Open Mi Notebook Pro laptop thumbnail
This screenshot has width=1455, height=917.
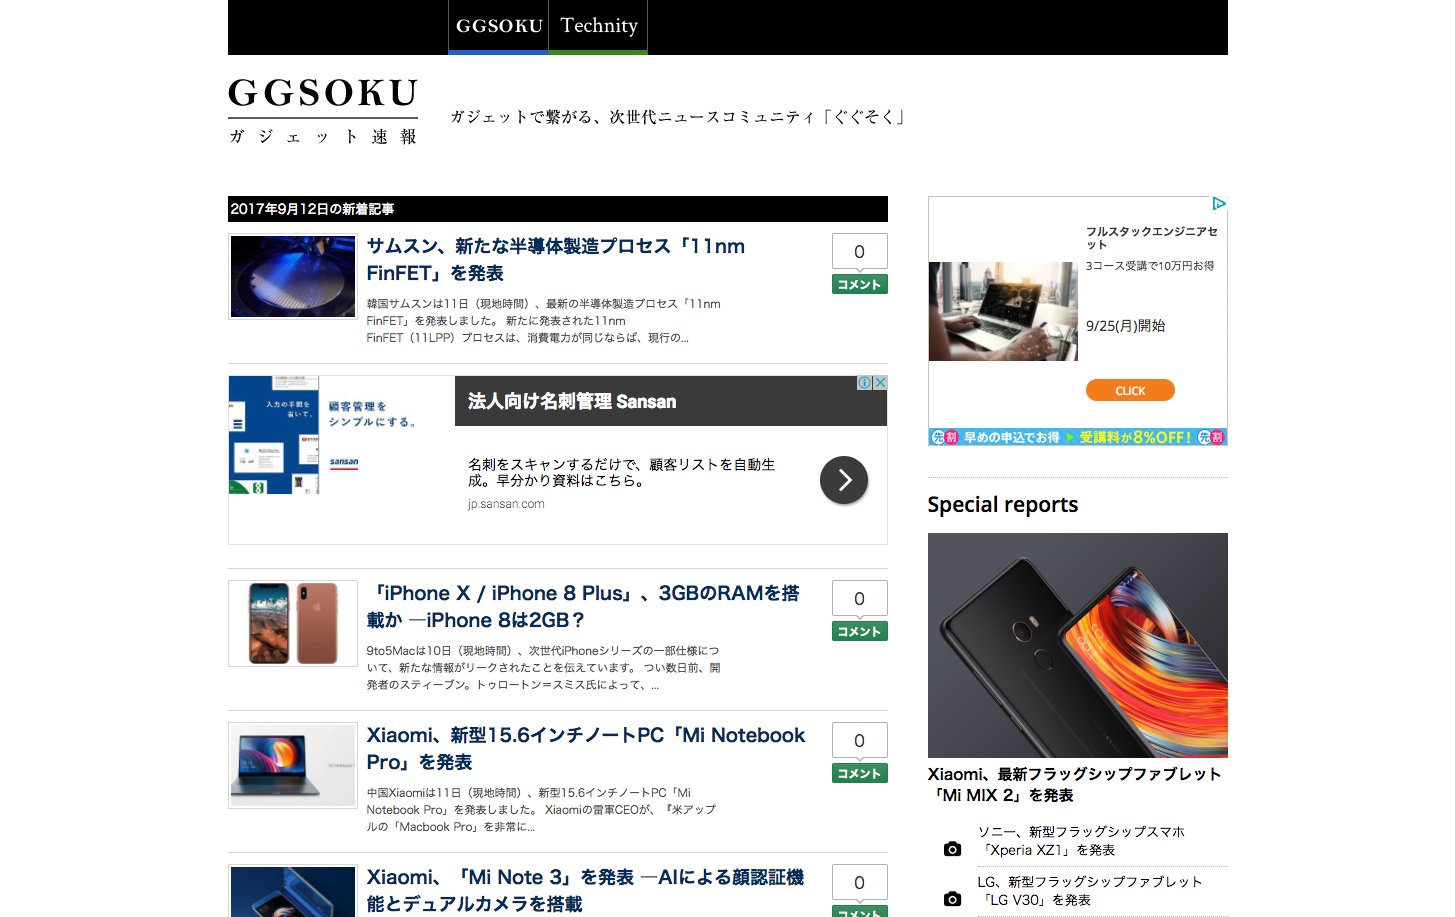point(293,765)
